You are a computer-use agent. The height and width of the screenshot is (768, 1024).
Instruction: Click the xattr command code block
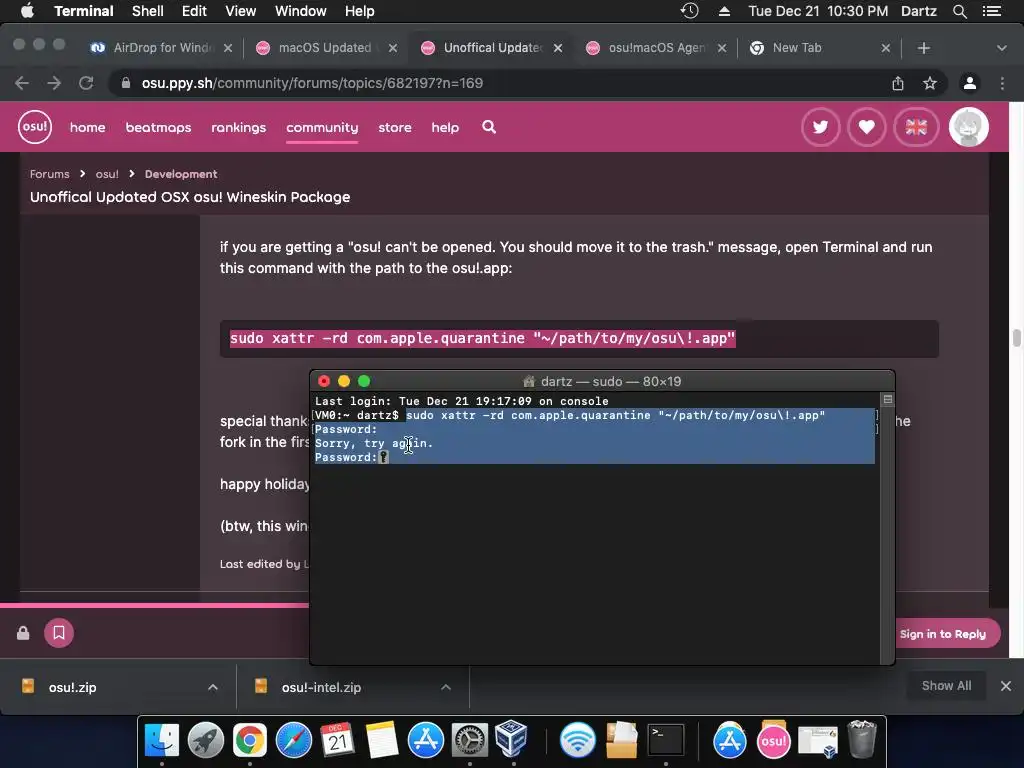point(579,338)
